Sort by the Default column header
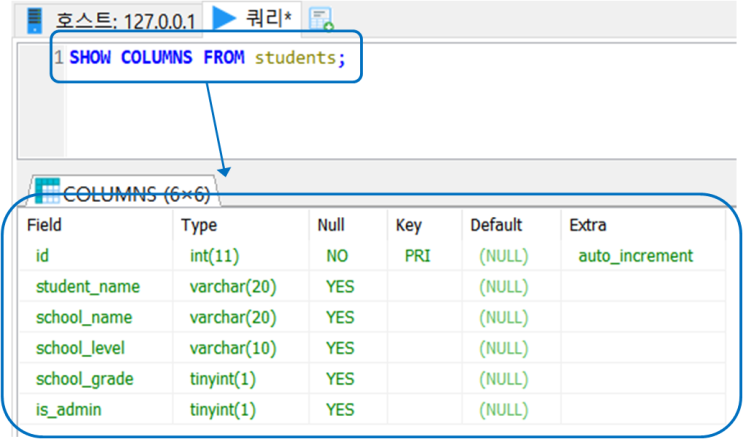Screen dimensions: 743x439 (x=512, y=225)
